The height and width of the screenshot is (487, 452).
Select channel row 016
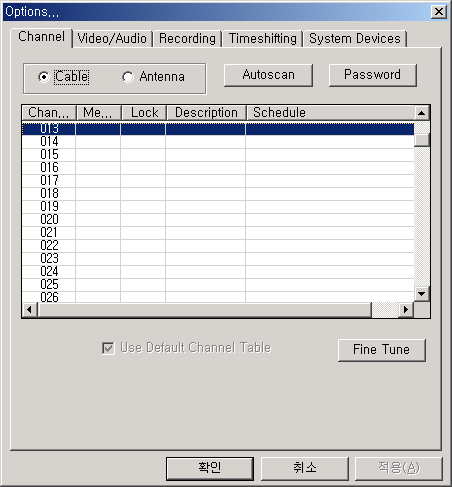click(x=218, y=168)
